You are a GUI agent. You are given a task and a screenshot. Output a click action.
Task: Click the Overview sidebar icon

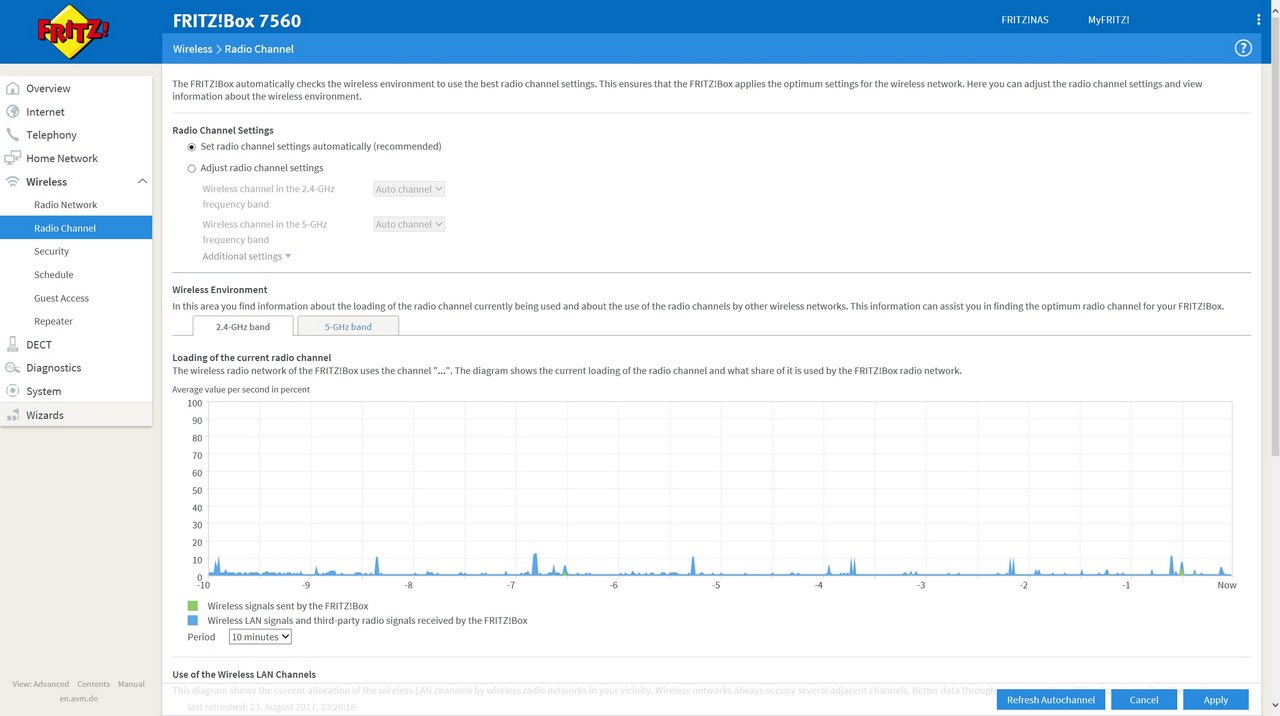coord(13,88)
